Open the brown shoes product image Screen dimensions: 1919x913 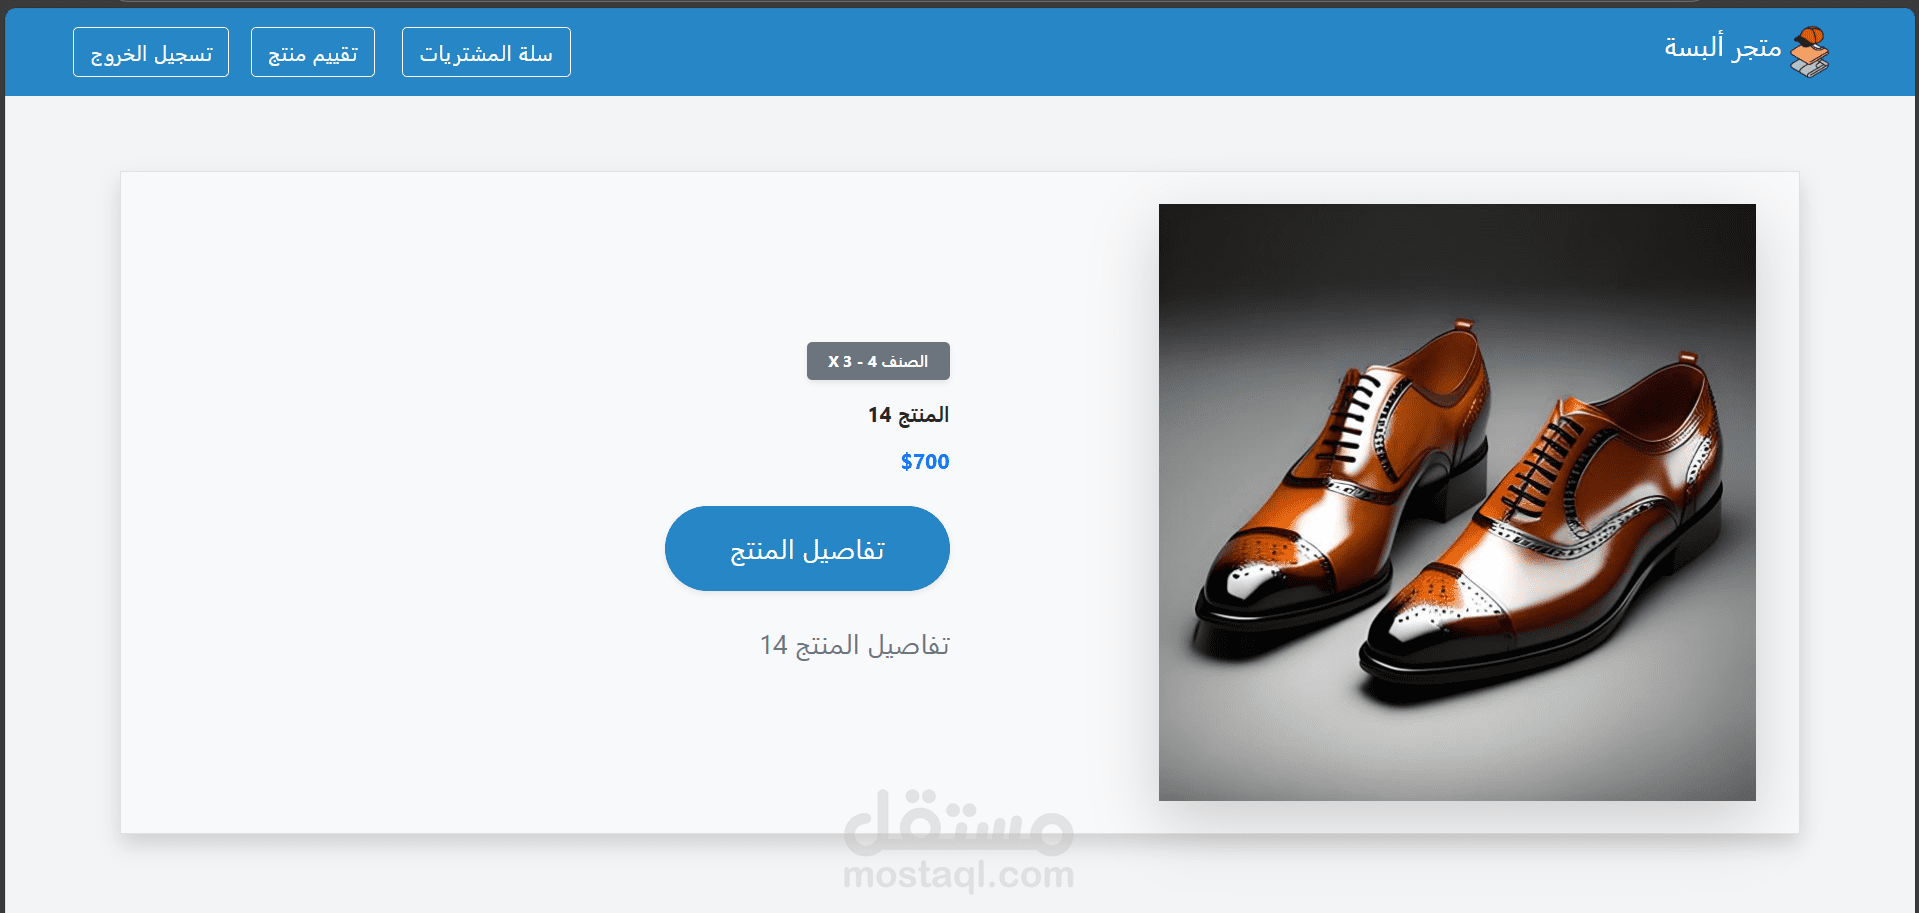pos(1457,502)
